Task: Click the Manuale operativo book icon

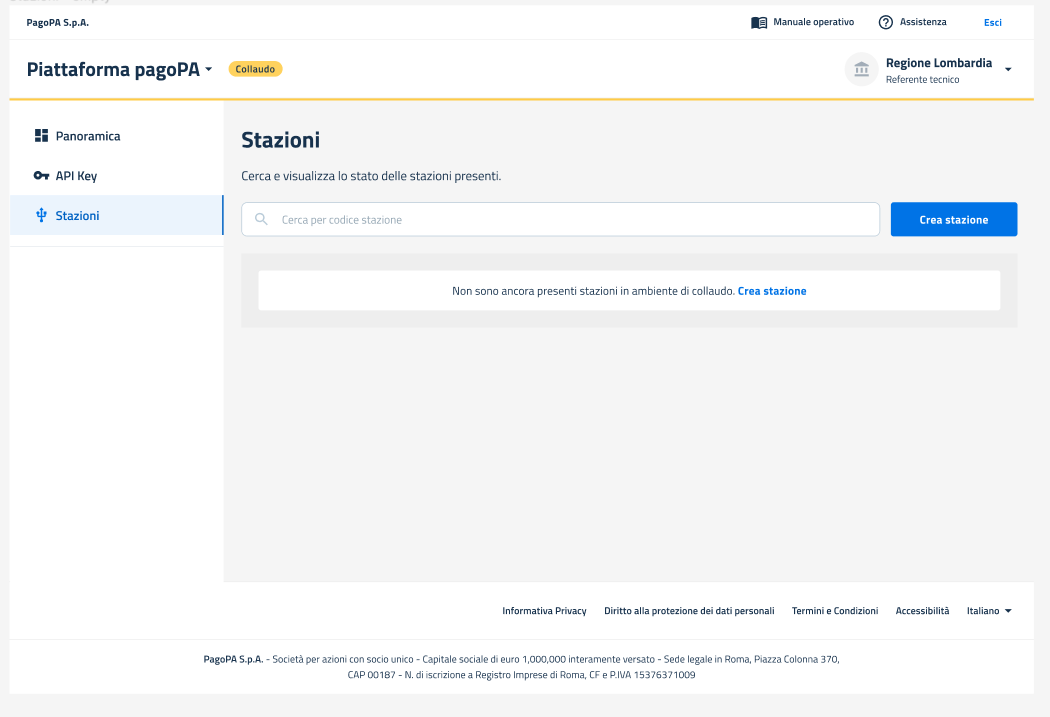Action: [x=759, y=22]
